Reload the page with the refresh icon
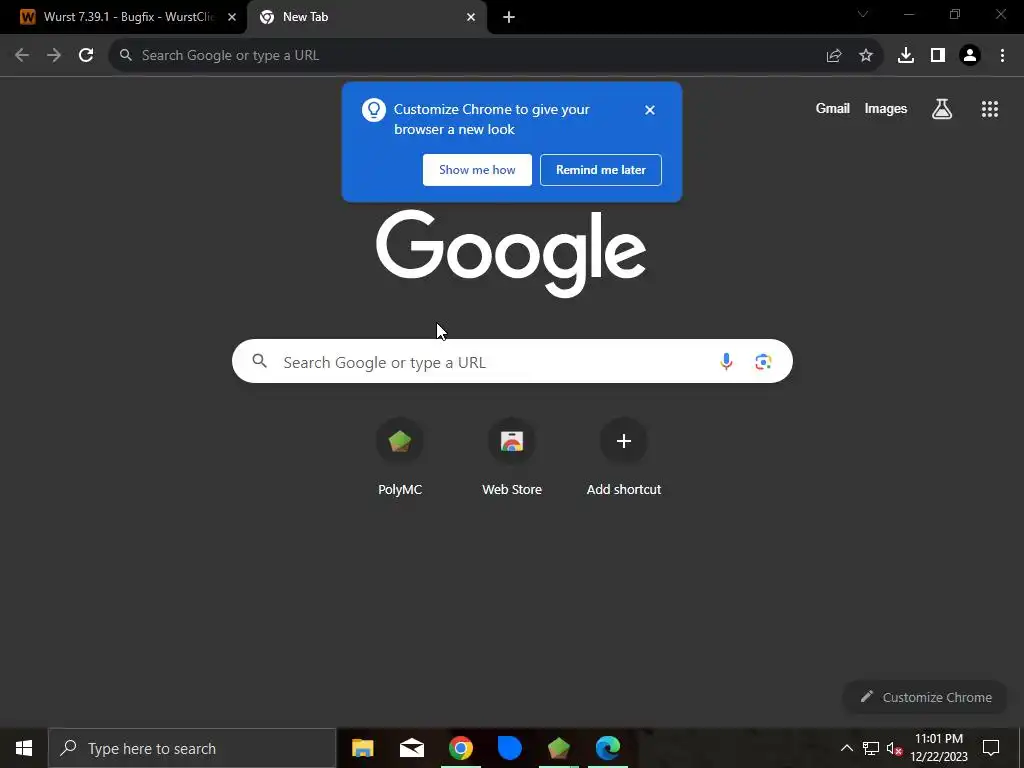This screenshot has width=1024, height=768. click(86, 56)
